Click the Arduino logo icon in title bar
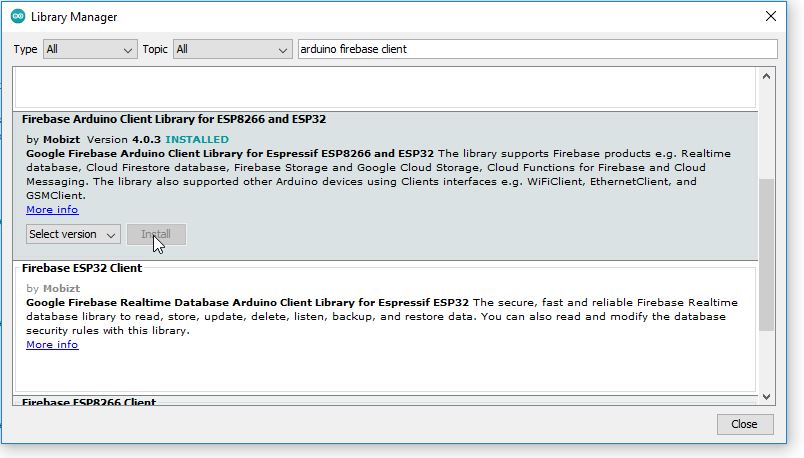 [18, 16]
